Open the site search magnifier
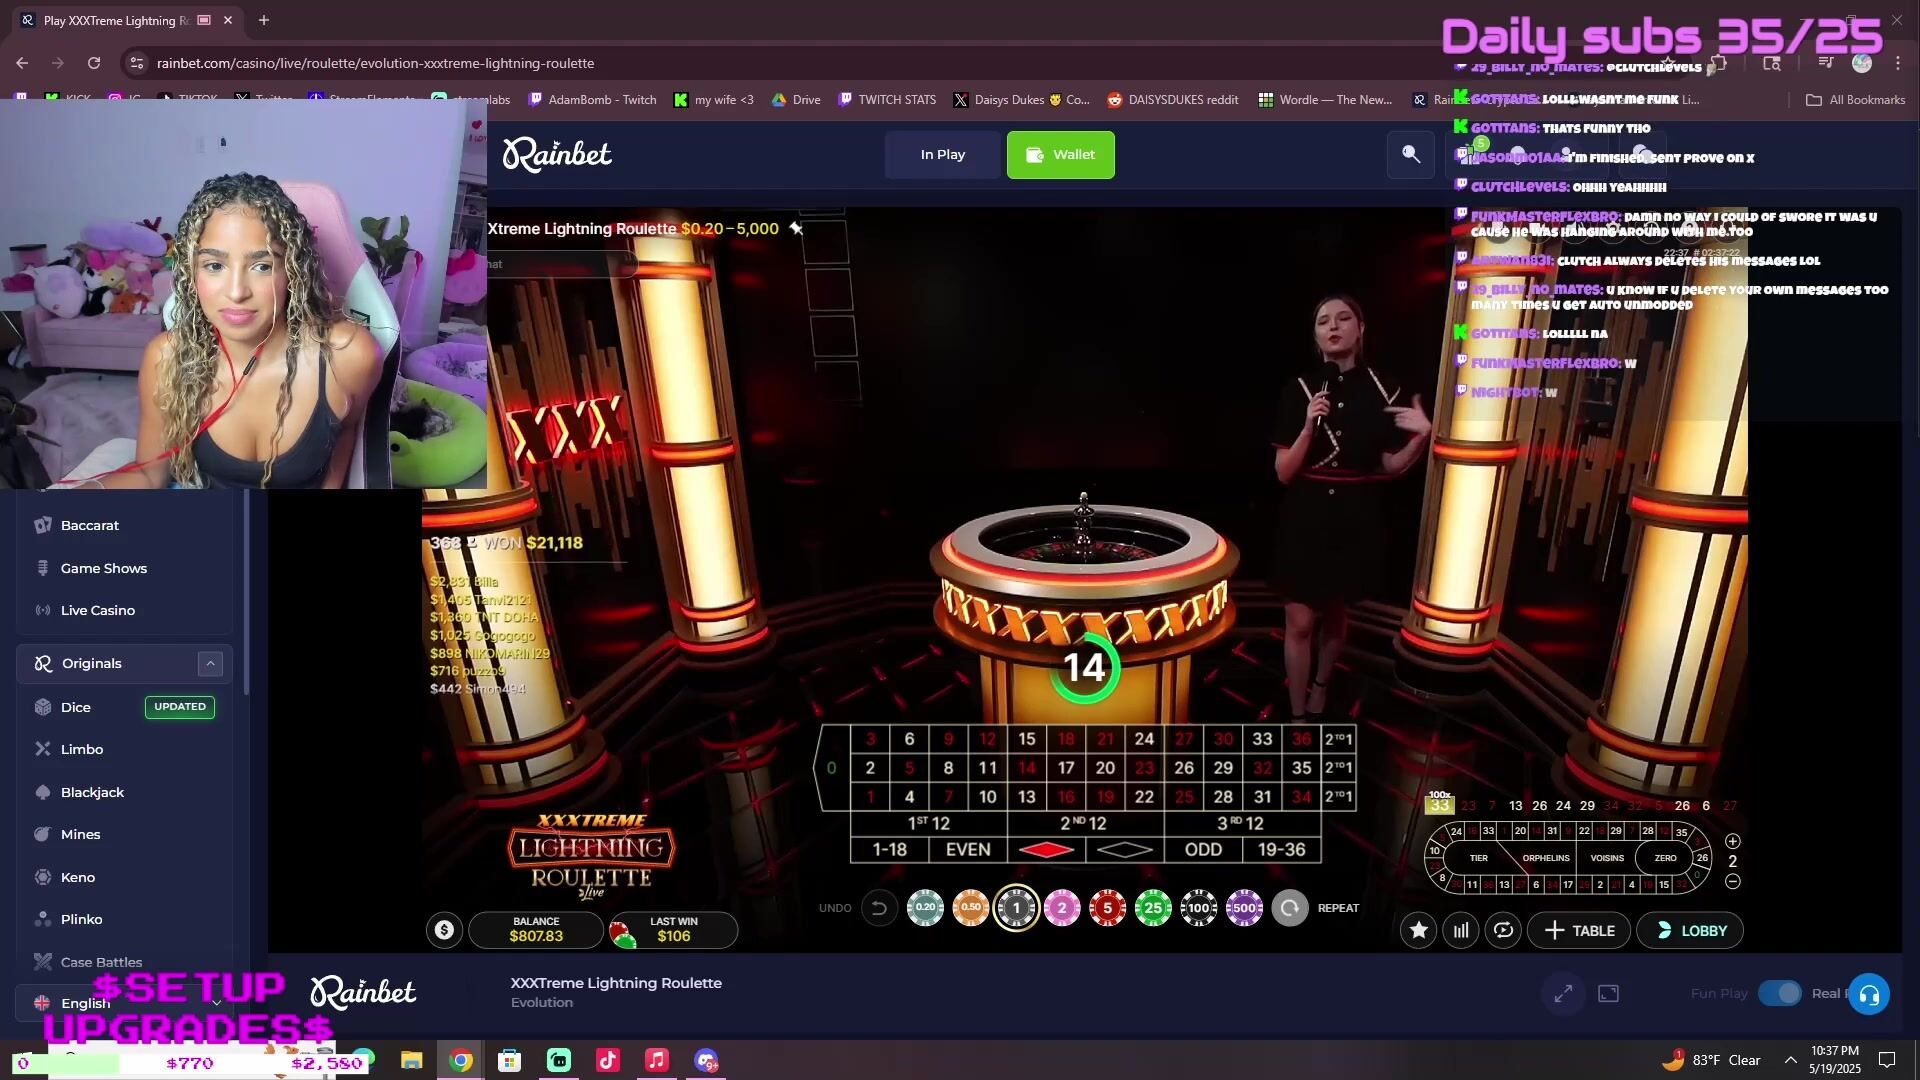This screenshot has height=1080, width=1920. click(x=1410, y=154)
